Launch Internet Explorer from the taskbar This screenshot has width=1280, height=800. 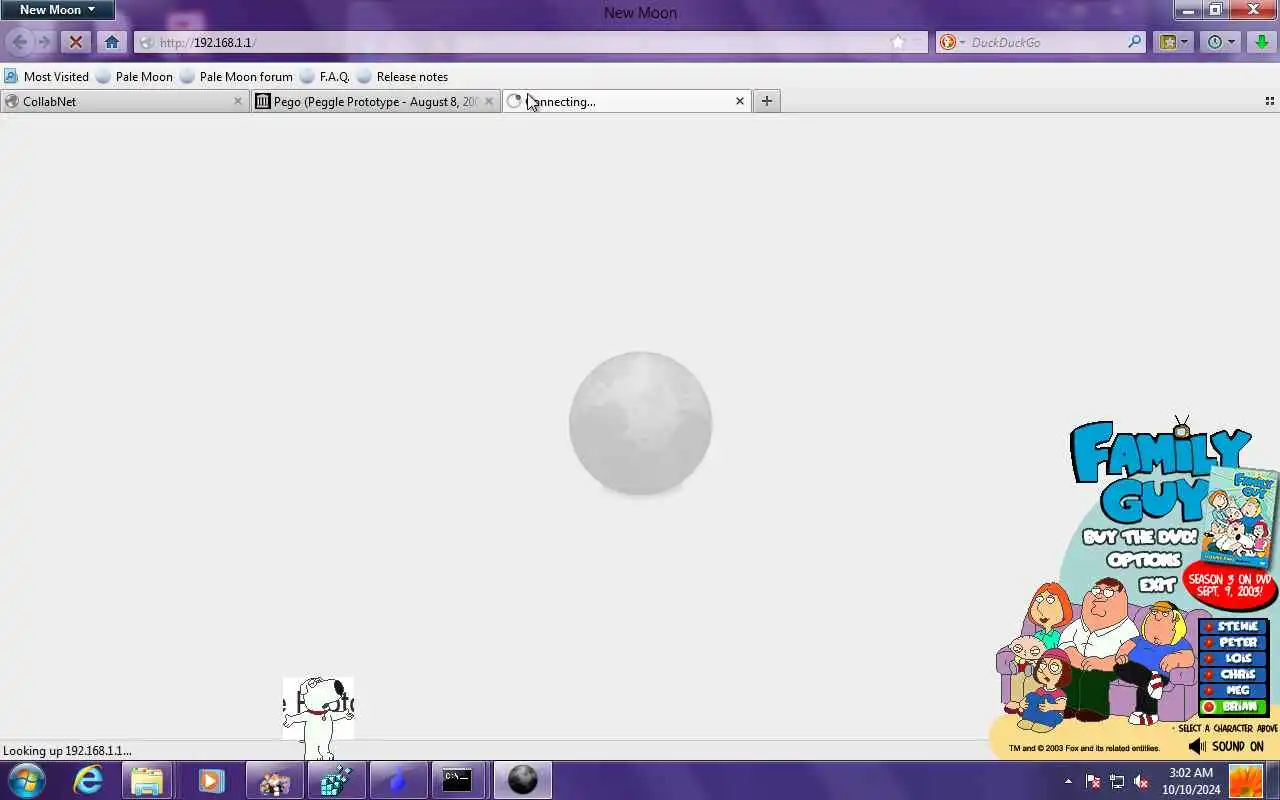(88, 780)
